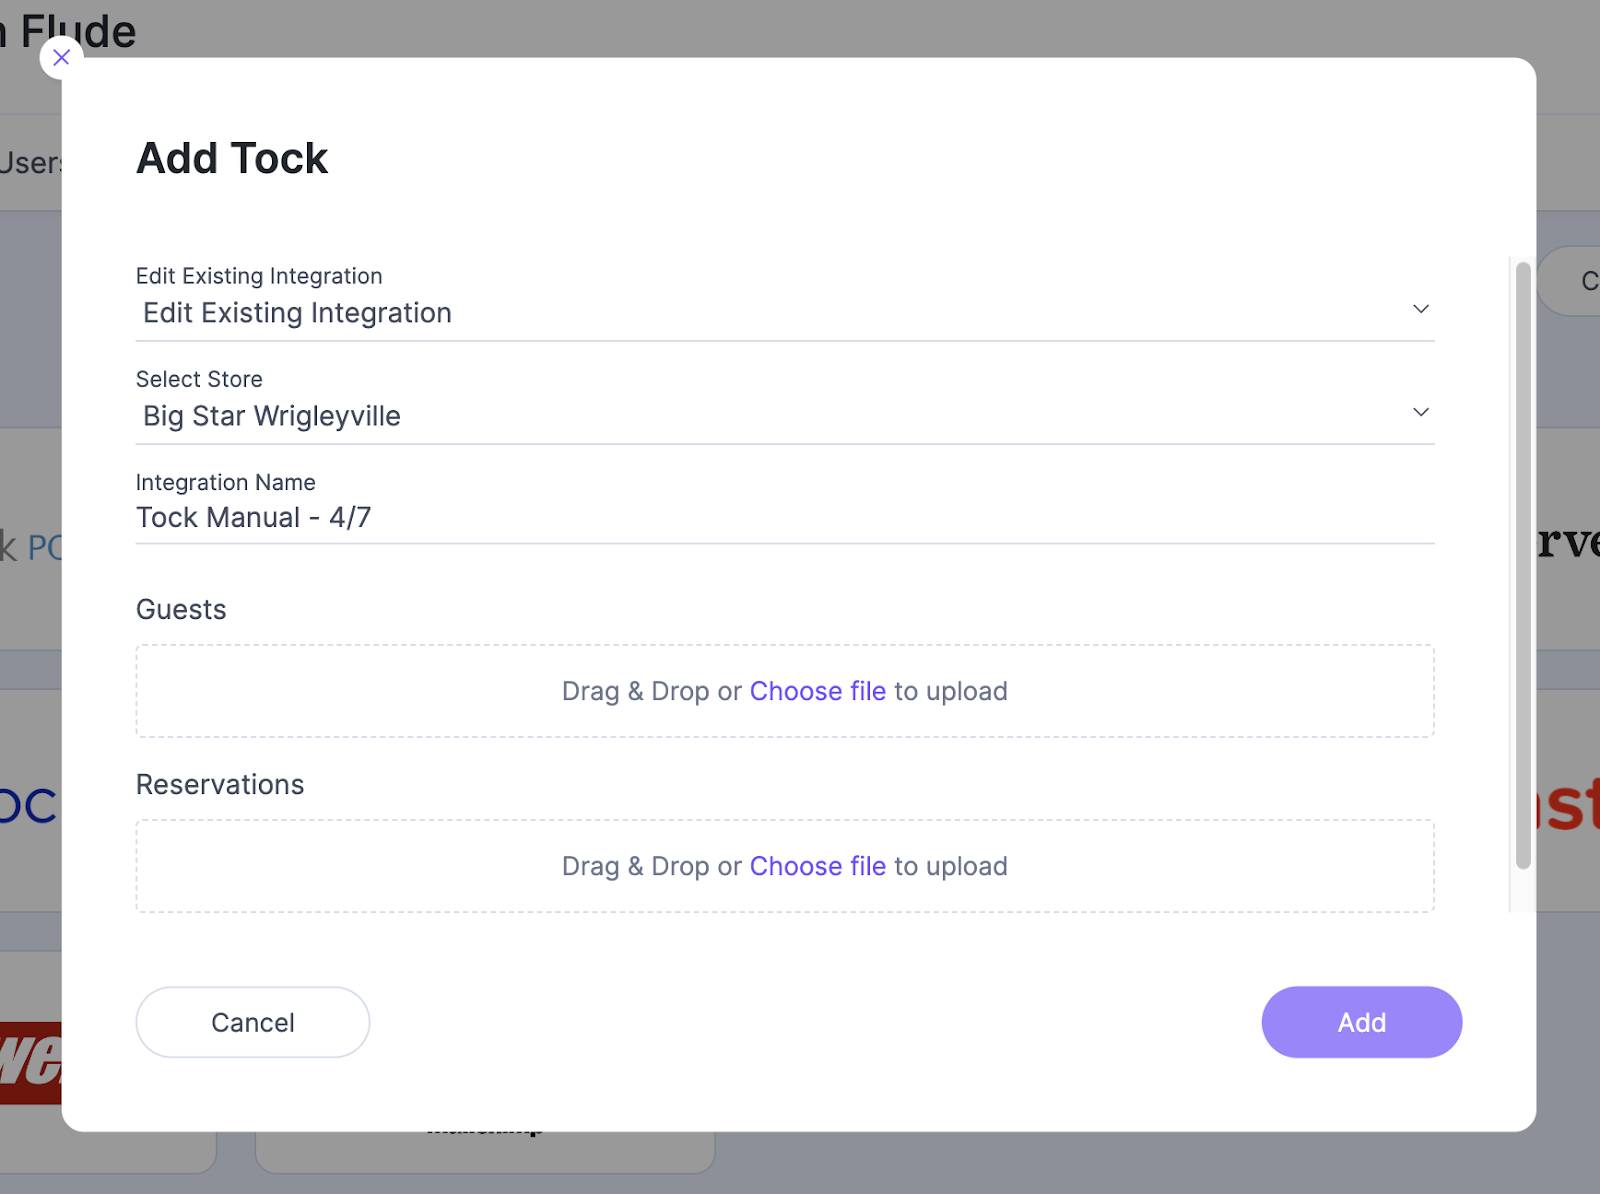Open the Select Store dropdown arrow
The width and height of the screenshot is (1600, 1194).
click(1420, 412)
